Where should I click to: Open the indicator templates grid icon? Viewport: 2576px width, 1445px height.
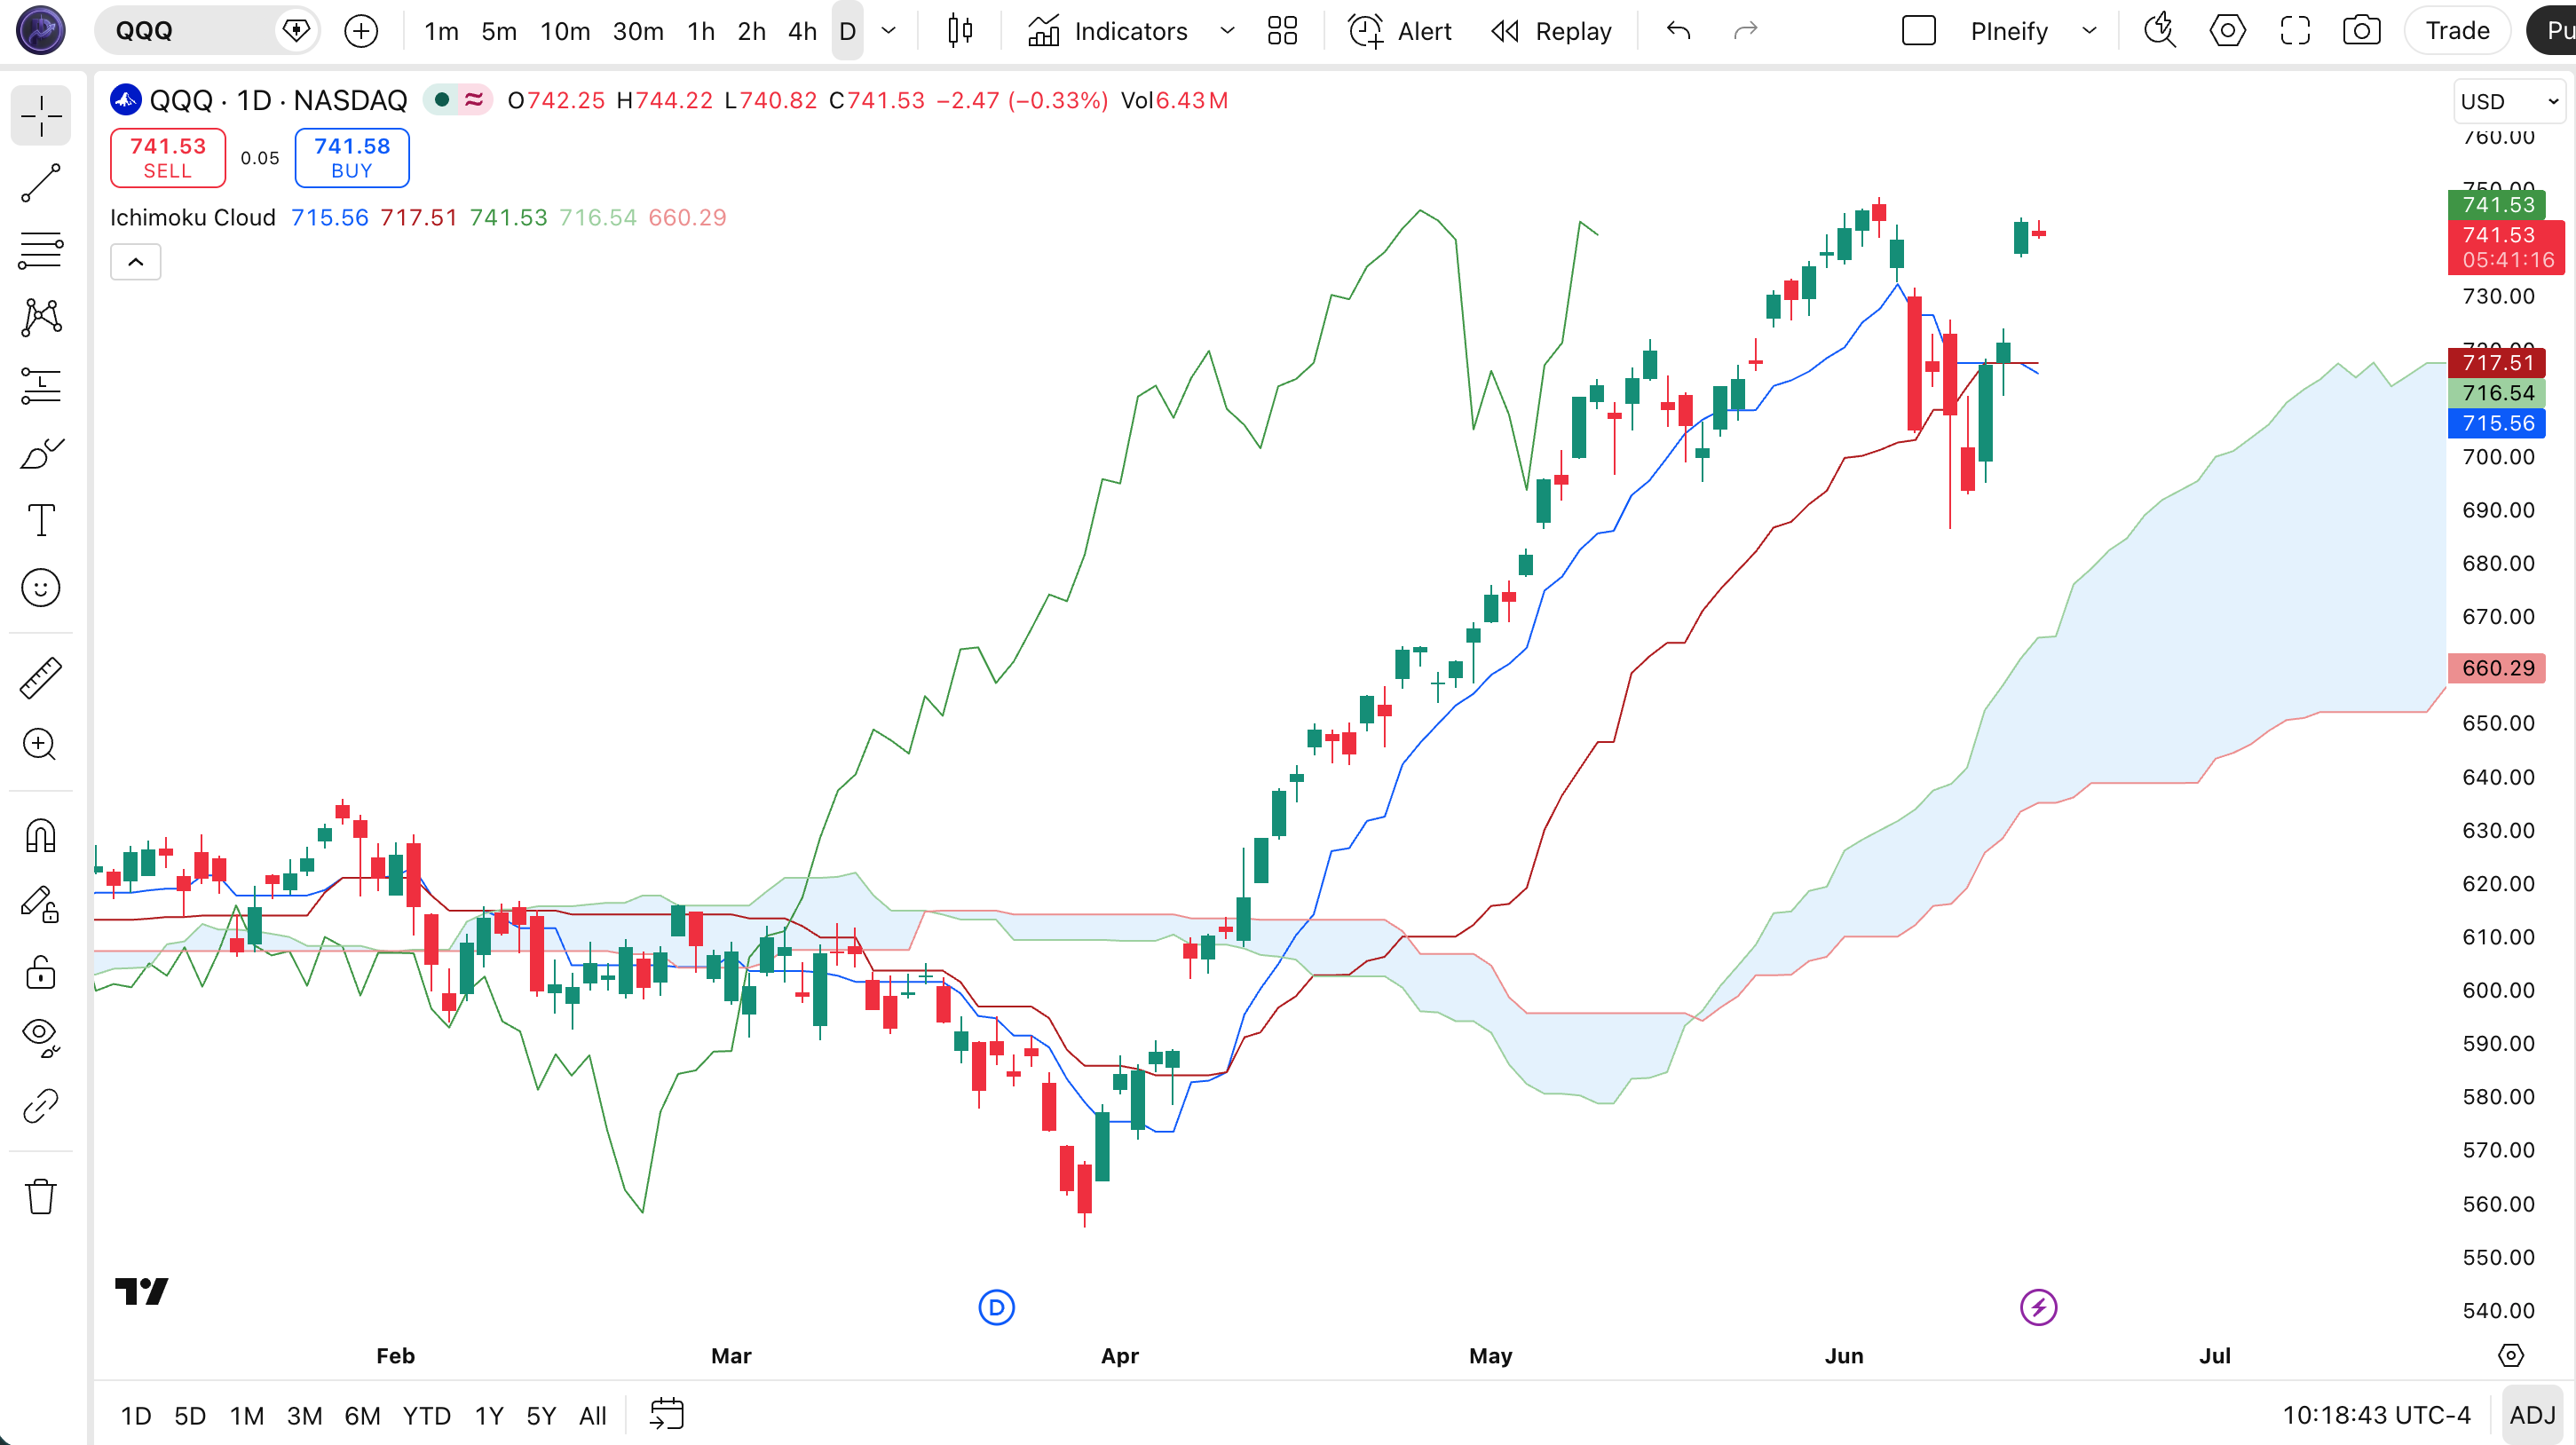point(1282,31)
